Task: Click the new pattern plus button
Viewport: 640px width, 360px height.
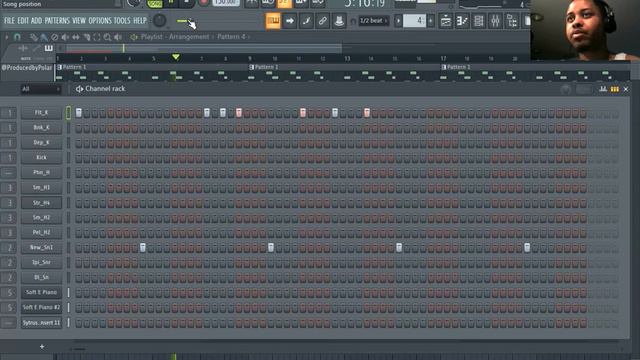Action: (x=431, y=21)
